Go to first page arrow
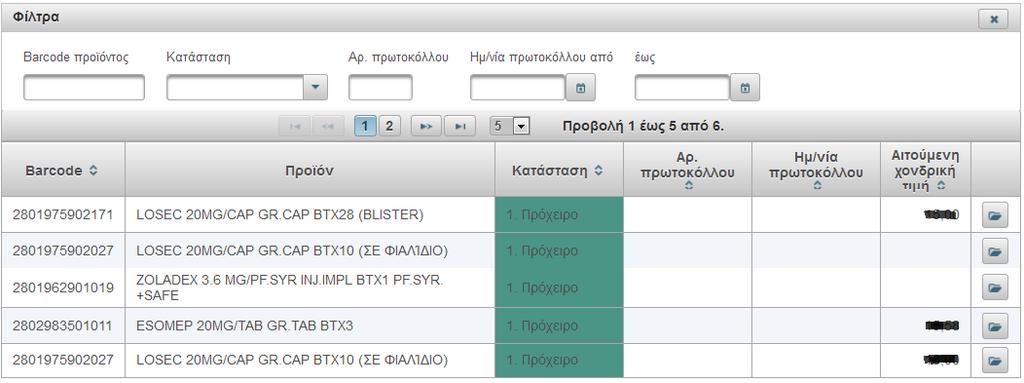The height and width of the screenshot is (383, 1024). [x=294, y=126]
